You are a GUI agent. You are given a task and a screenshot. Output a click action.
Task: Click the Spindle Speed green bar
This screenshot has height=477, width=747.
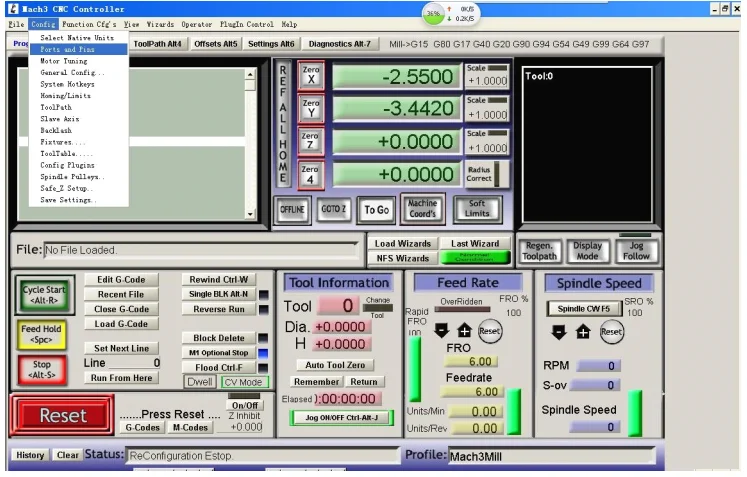(635, 413)
